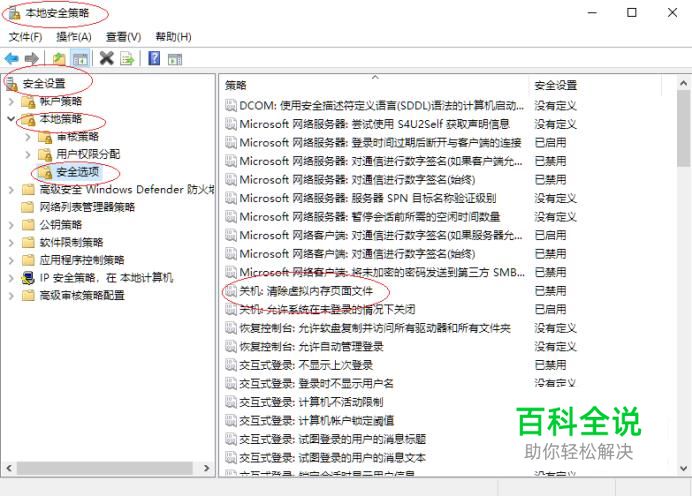Viewport: 692px width, 496px height.
Task: Click the 网络列表管理器策略 folder icon
Action: pos(28,207)
